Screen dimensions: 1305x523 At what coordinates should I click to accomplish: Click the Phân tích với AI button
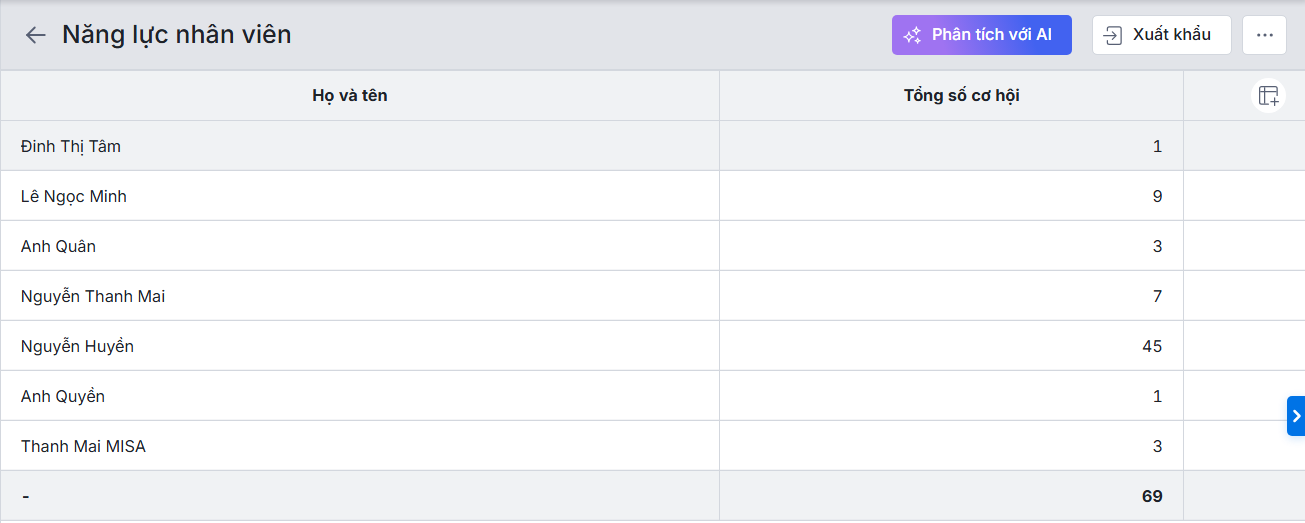click(981, 35)
